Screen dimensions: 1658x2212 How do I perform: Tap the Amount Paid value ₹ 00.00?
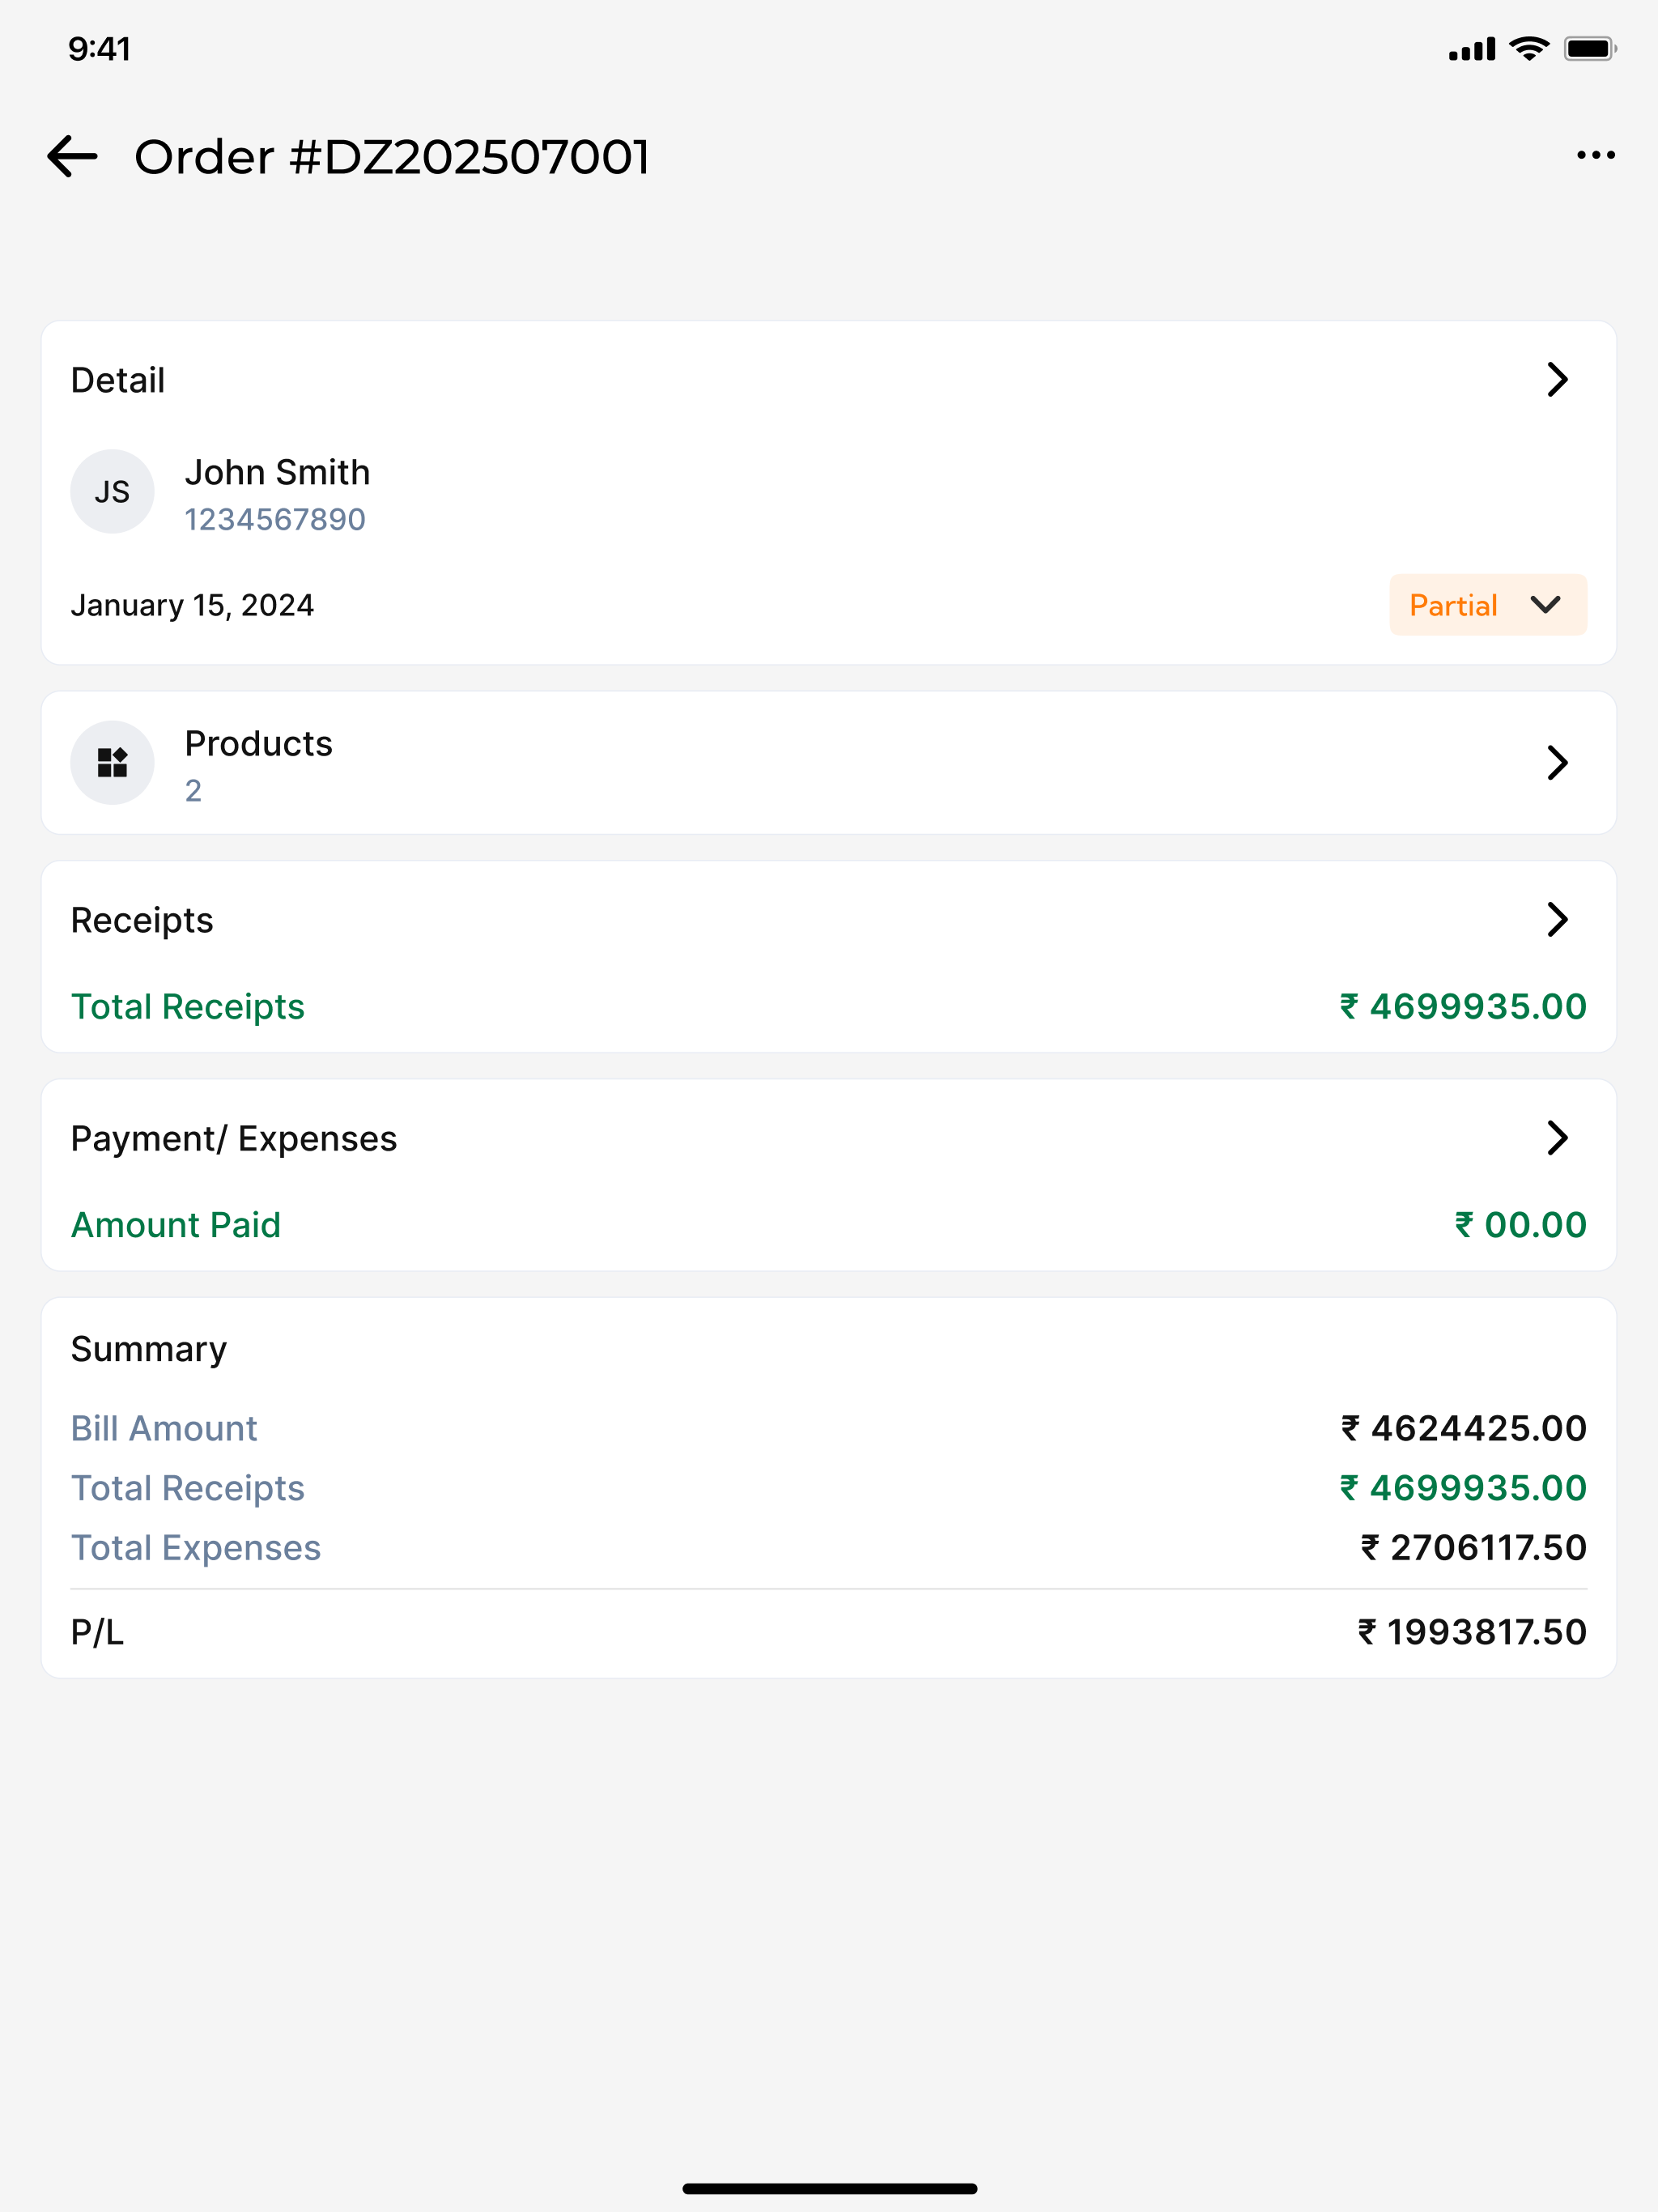click(1520, 1225)
